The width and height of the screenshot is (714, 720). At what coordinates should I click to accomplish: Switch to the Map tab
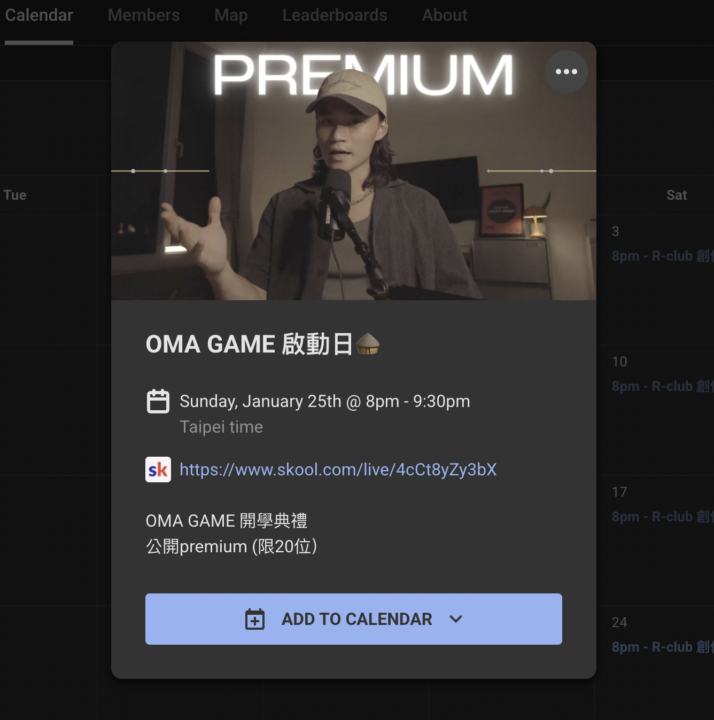coord(231,15)
